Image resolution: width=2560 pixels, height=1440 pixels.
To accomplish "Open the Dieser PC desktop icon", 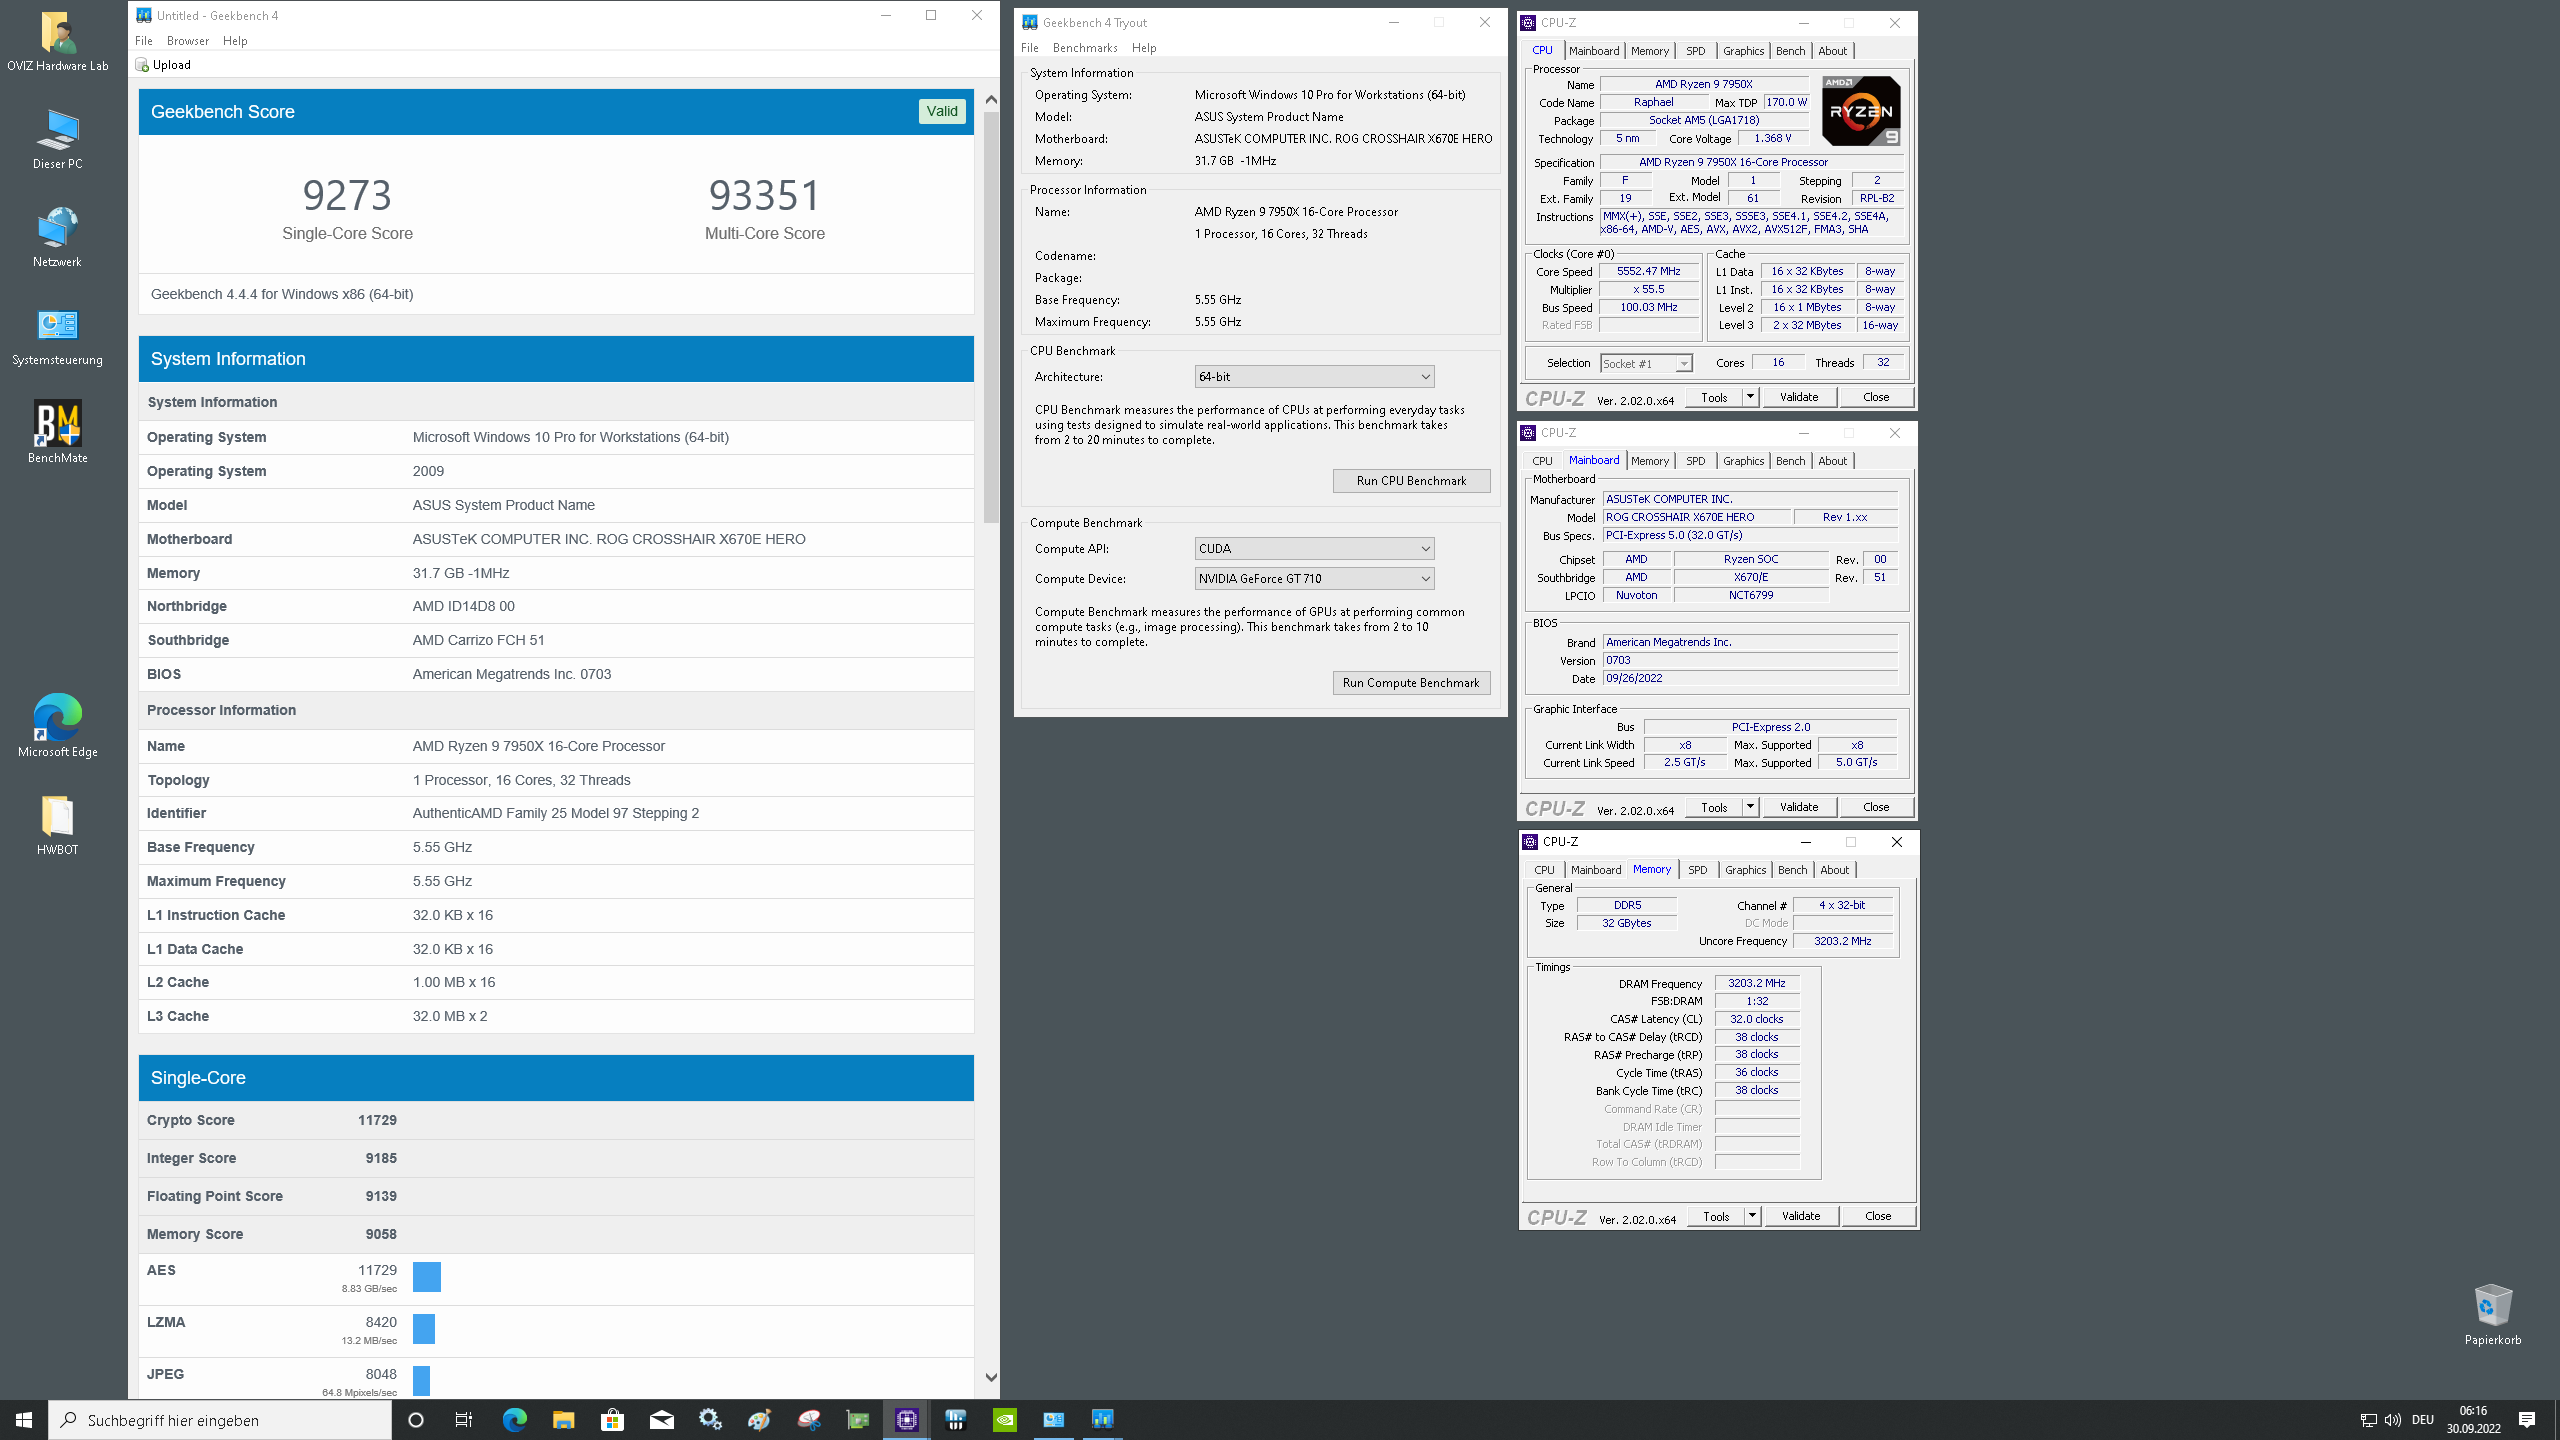I will pyautogui.click(x=57, y=139).
